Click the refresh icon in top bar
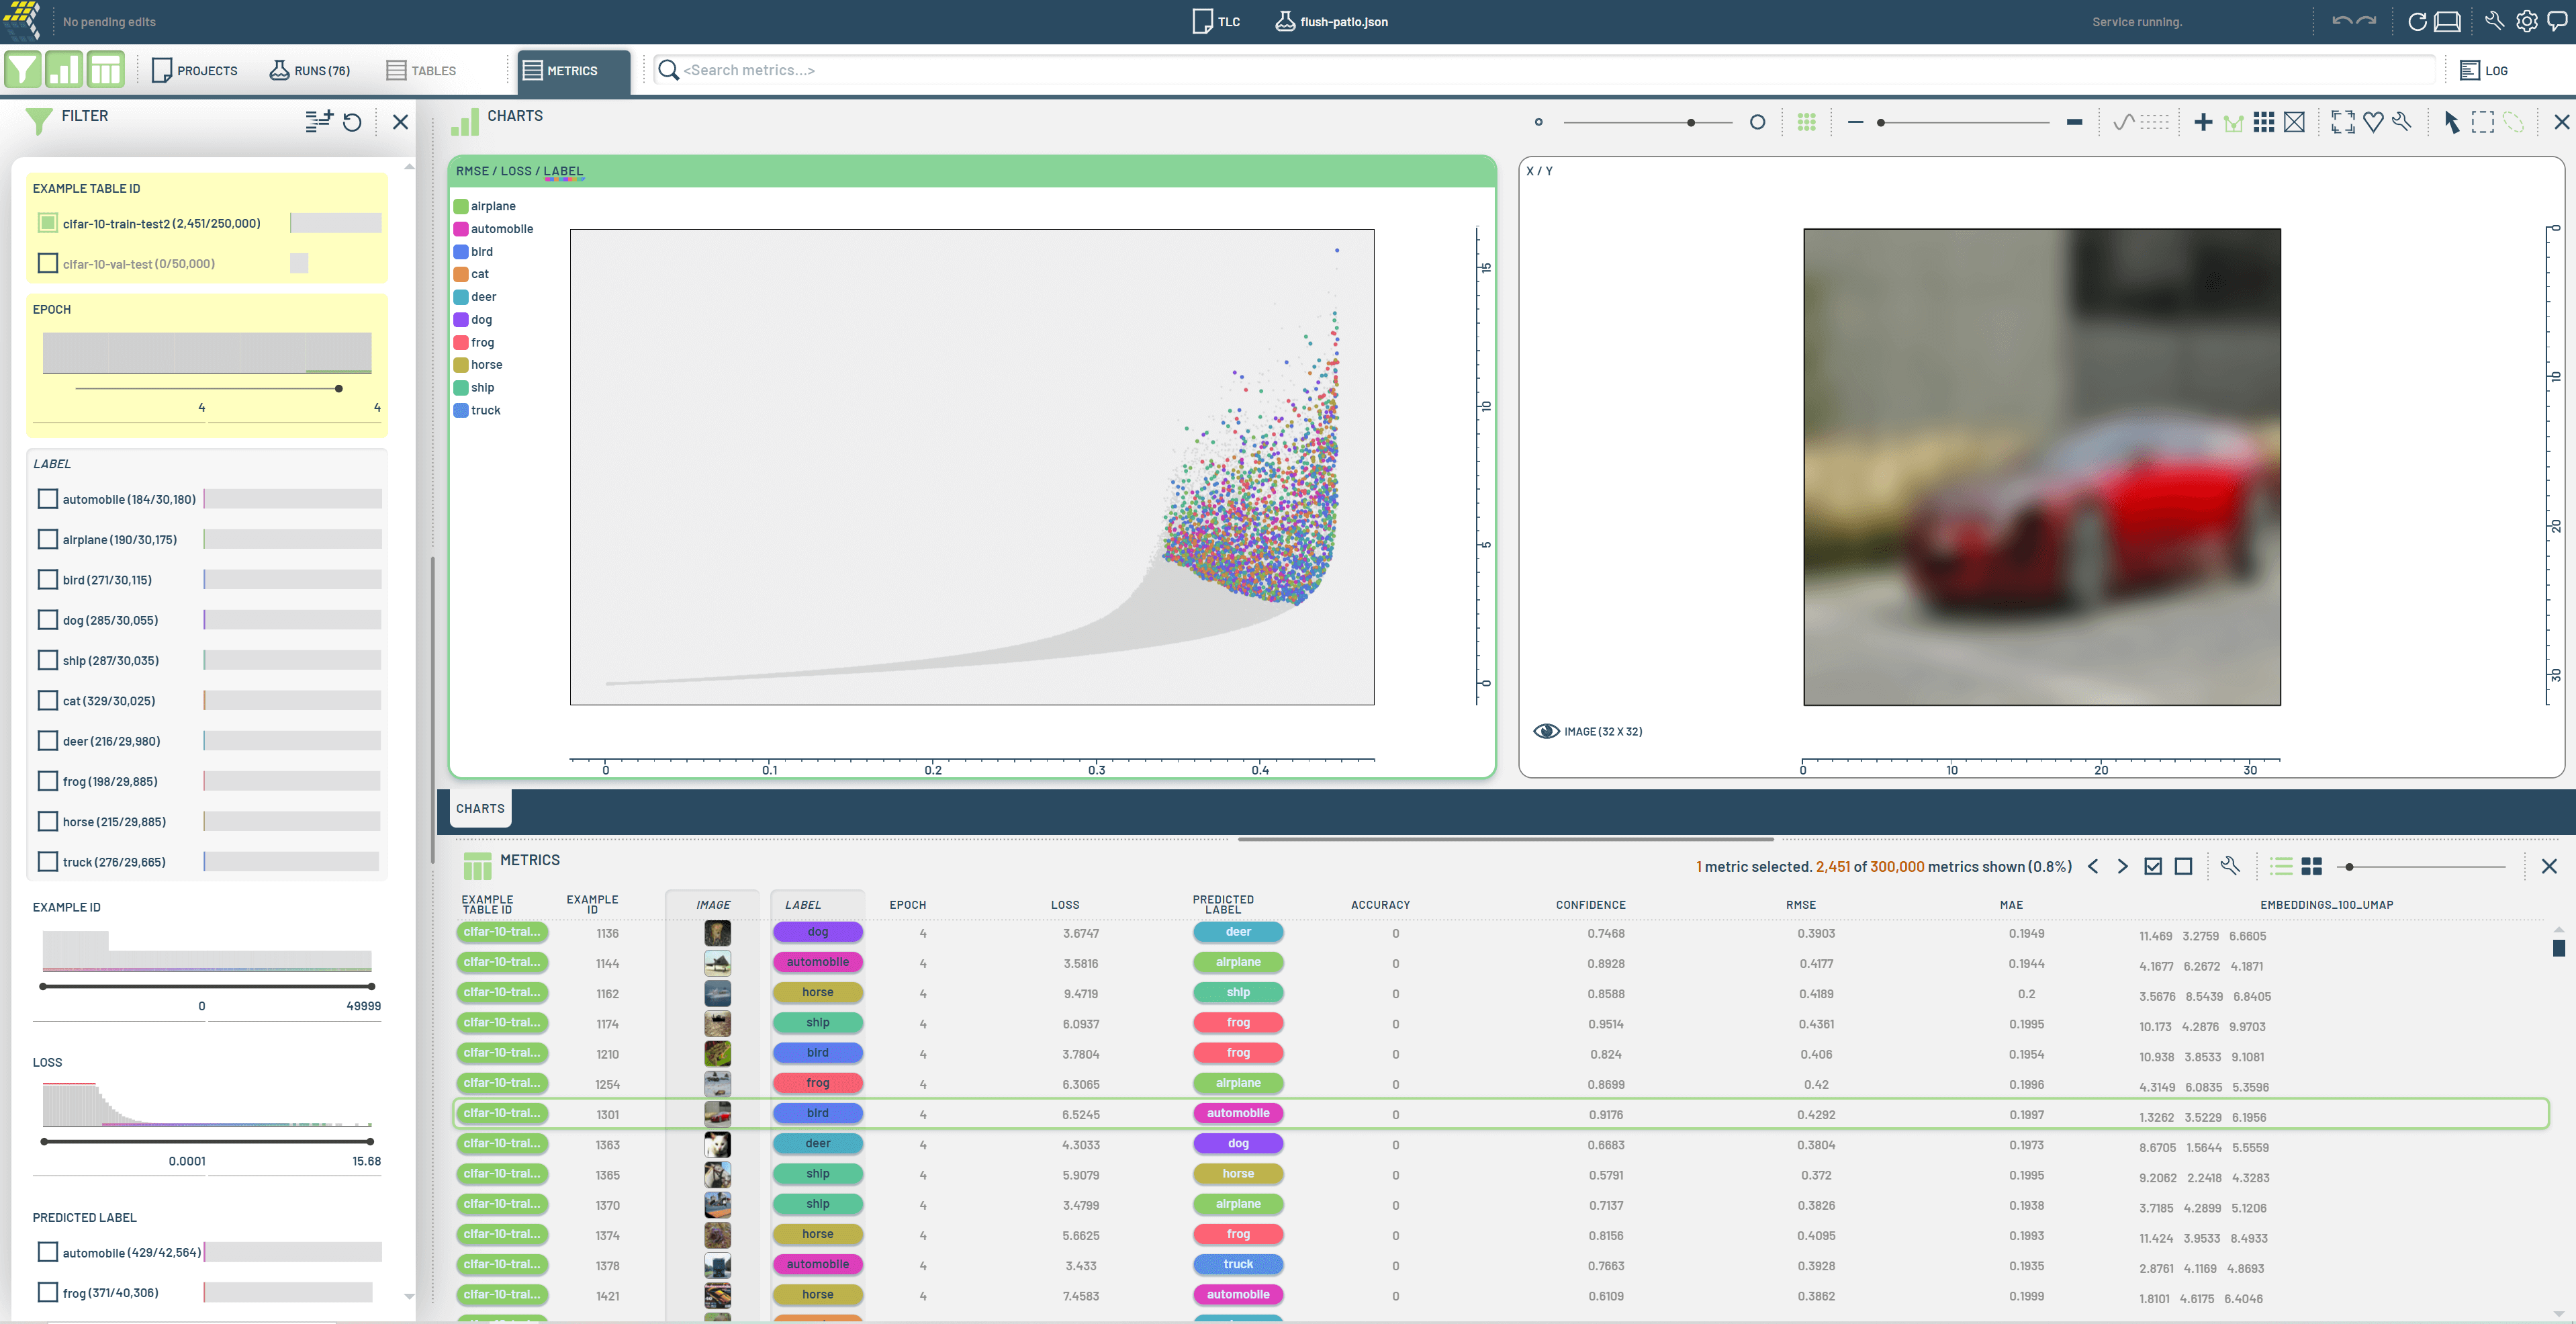 2417,21
